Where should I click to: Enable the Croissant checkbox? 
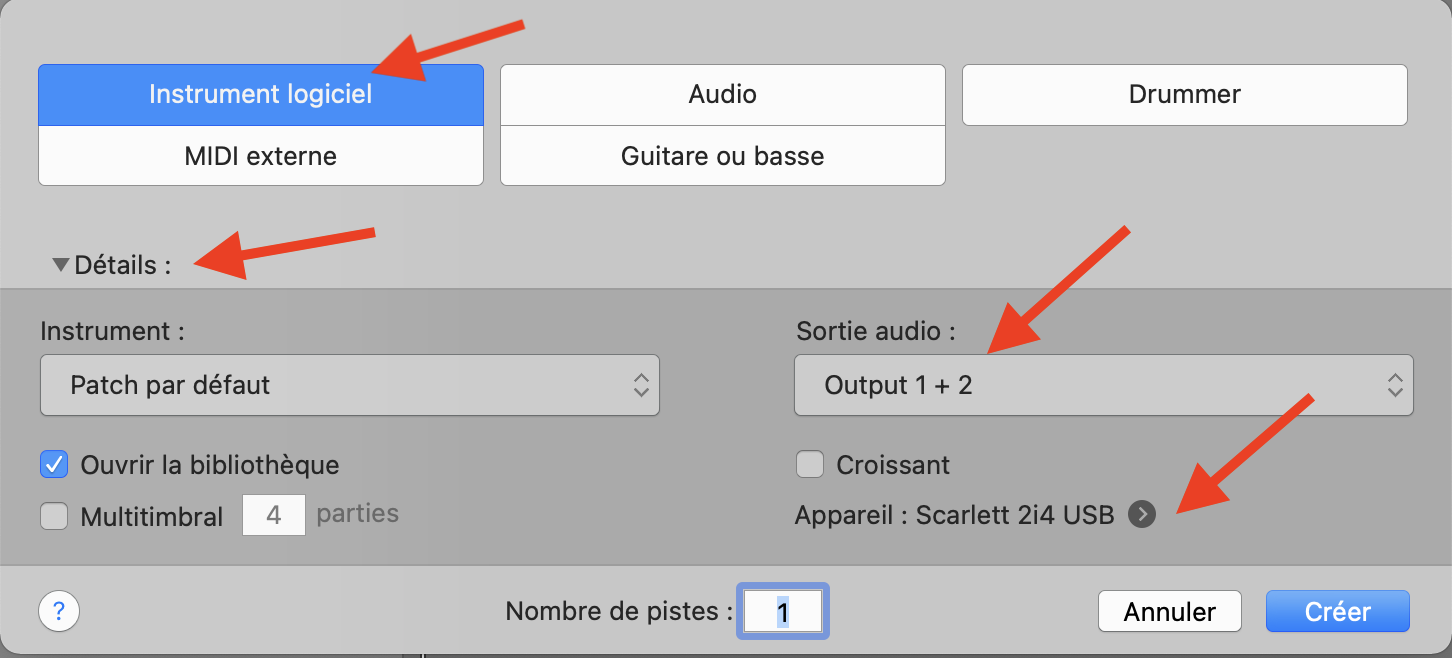[810, 465]
